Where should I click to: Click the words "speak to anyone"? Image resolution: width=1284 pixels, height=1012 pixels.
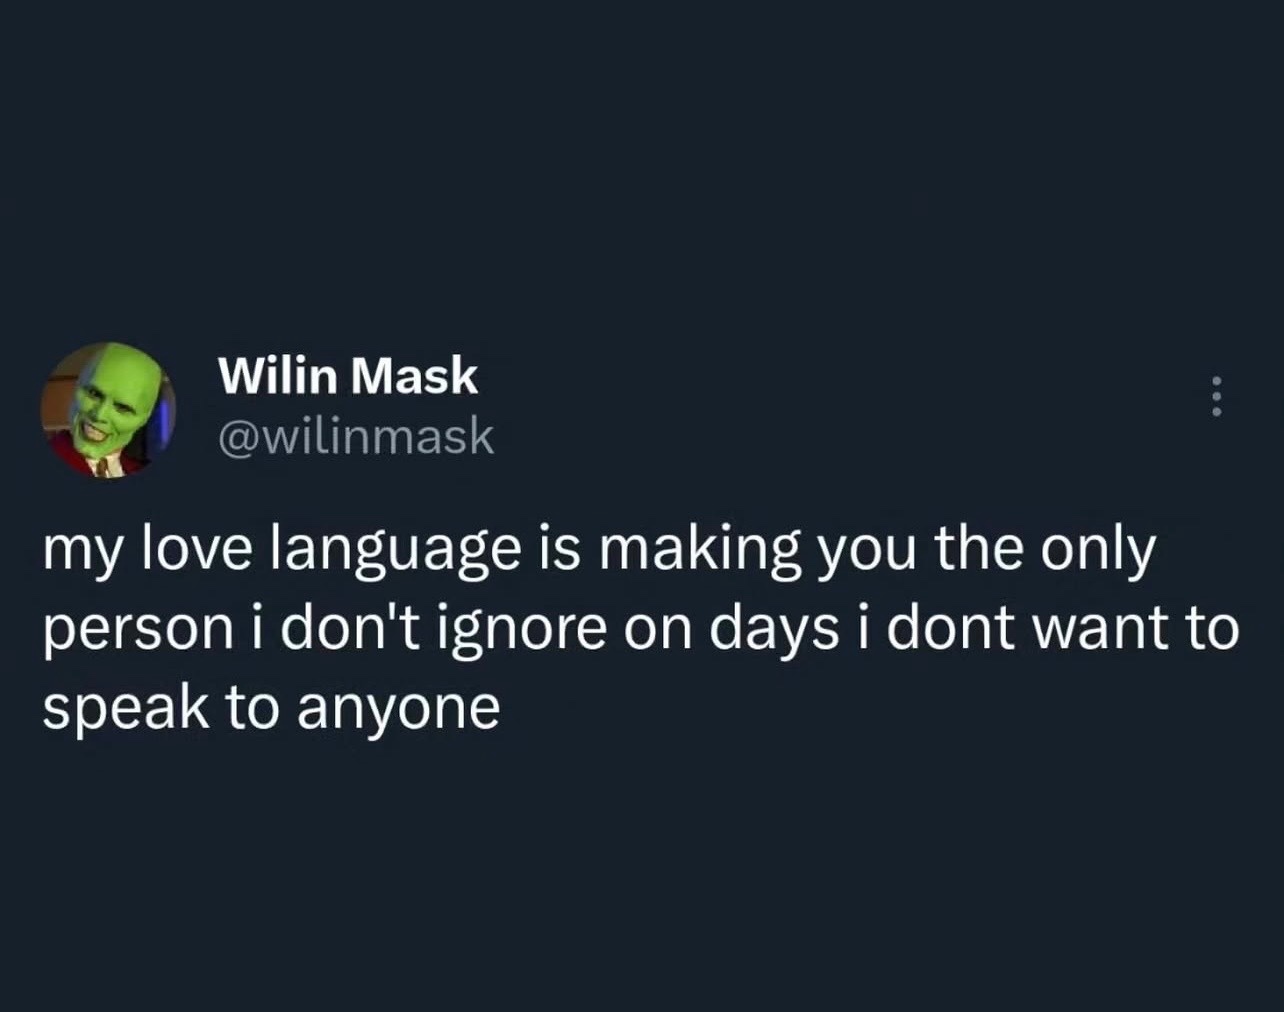pyautogui.click(x=271, y=708)
